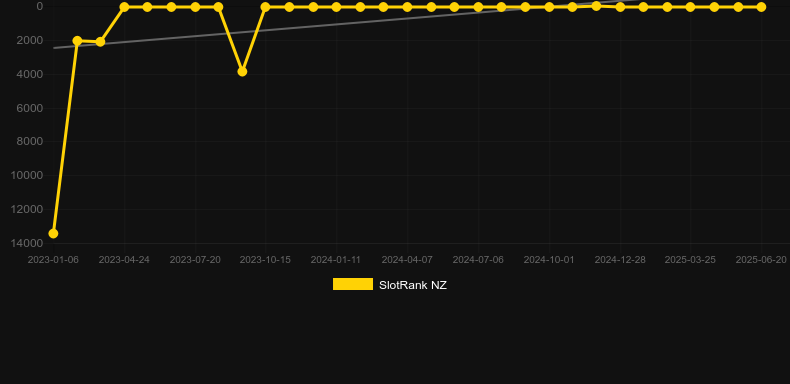The width and height of the screenshot is (790, 384).
Task: Click the data point above 2024-01-11
Action: coord(336,7)
